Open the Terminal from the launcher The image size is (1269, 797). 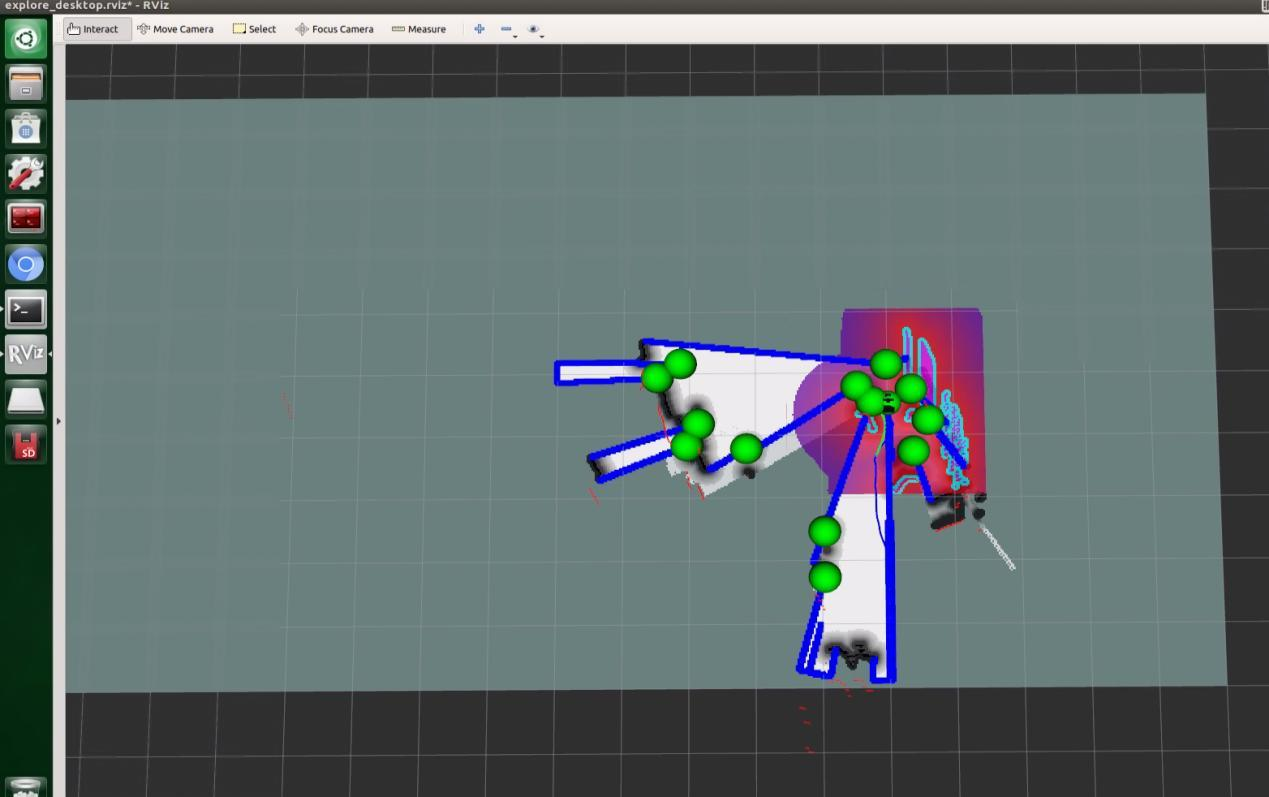click(26, 309)
